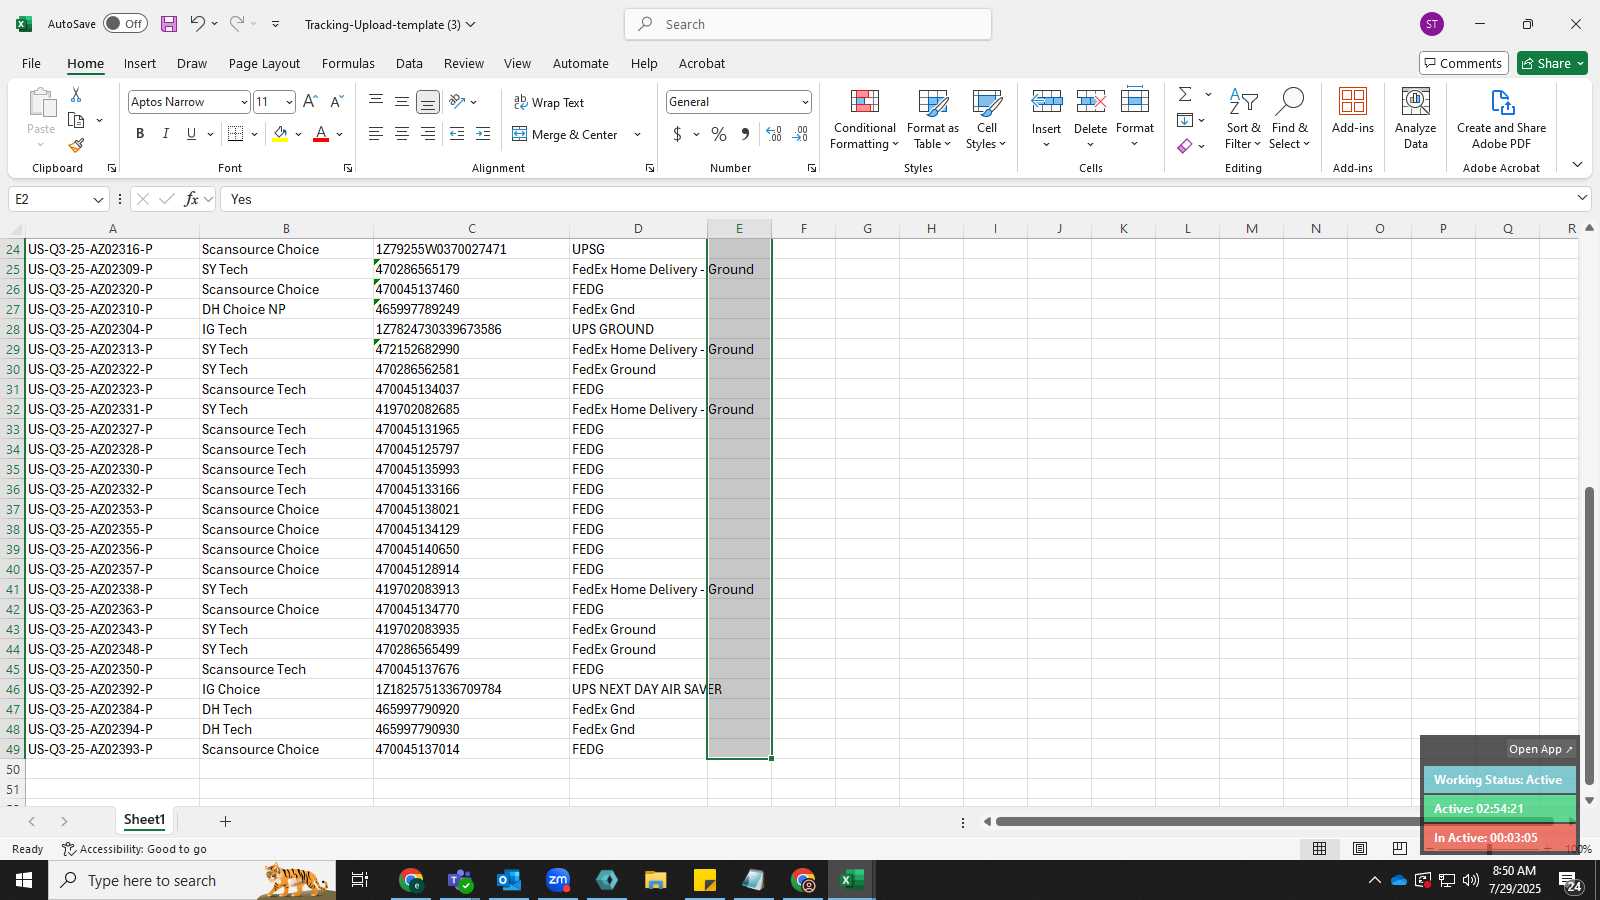This screenshot has width=1600, height=900.
Task: Click the Open App button in tracker widget
Action: point(1540,749)
